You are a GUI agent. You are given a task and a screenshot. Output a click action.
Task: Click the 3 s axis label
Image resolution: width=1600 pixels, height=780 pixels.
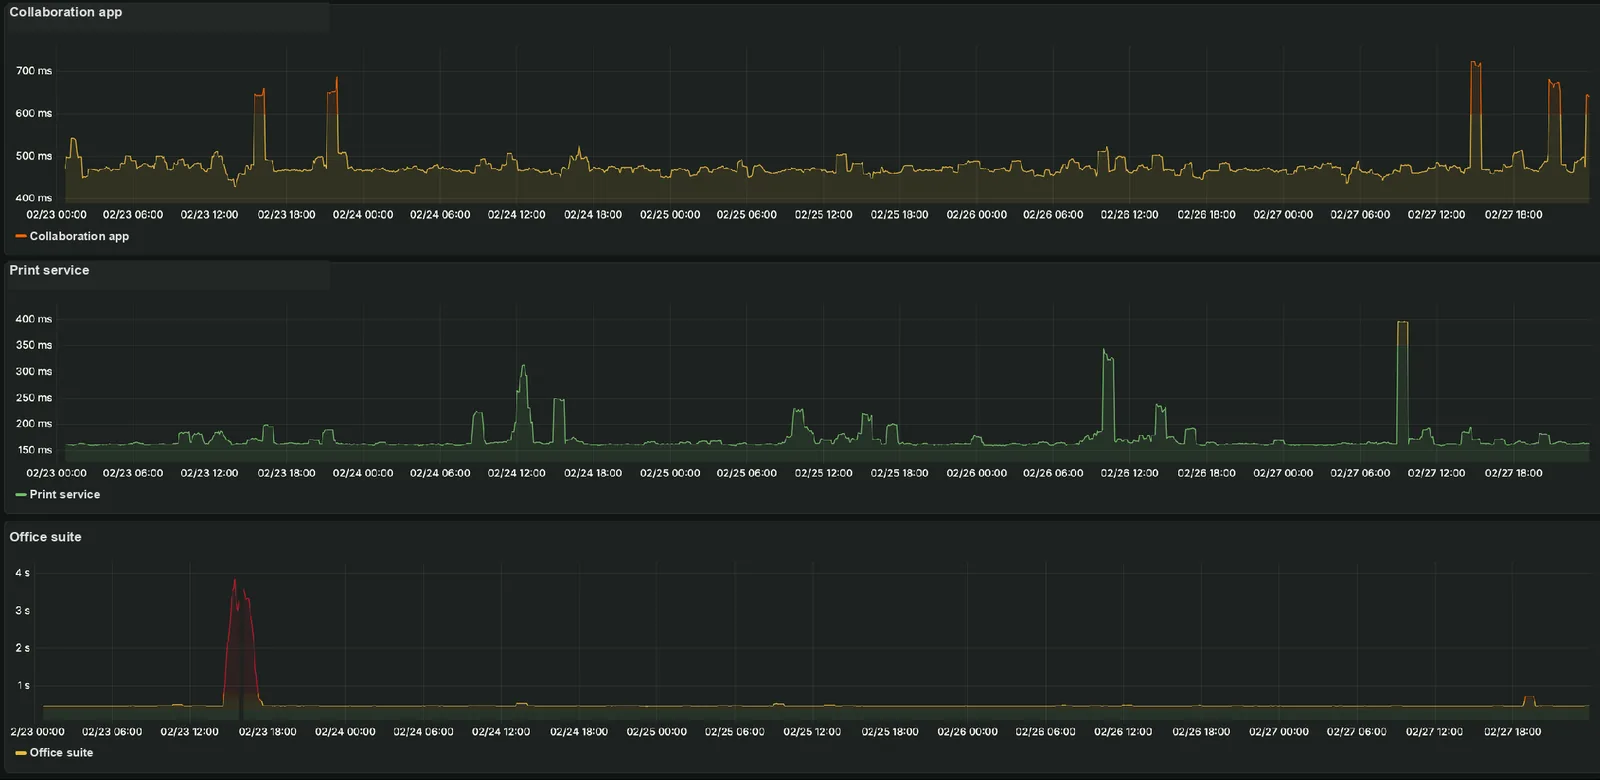click(22, 610)
